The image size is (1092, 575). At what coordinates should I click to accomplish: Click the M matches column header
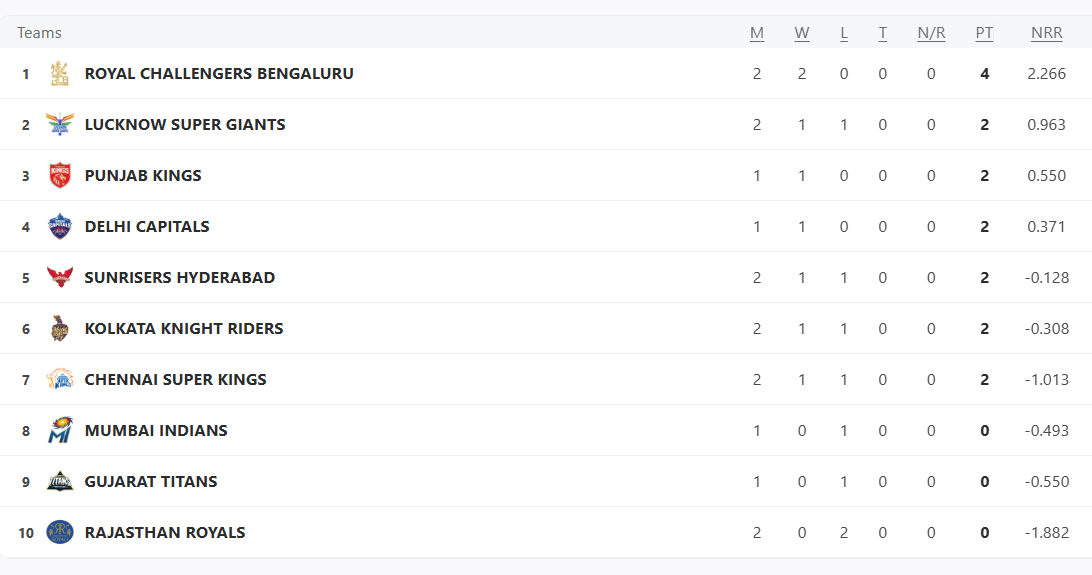757,33
